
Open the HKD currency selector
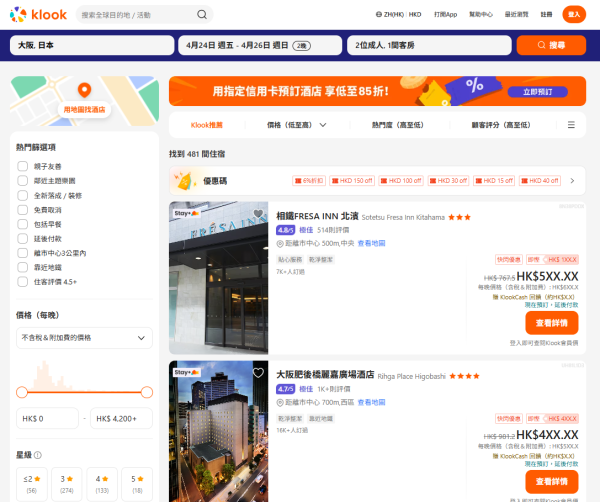415,15
